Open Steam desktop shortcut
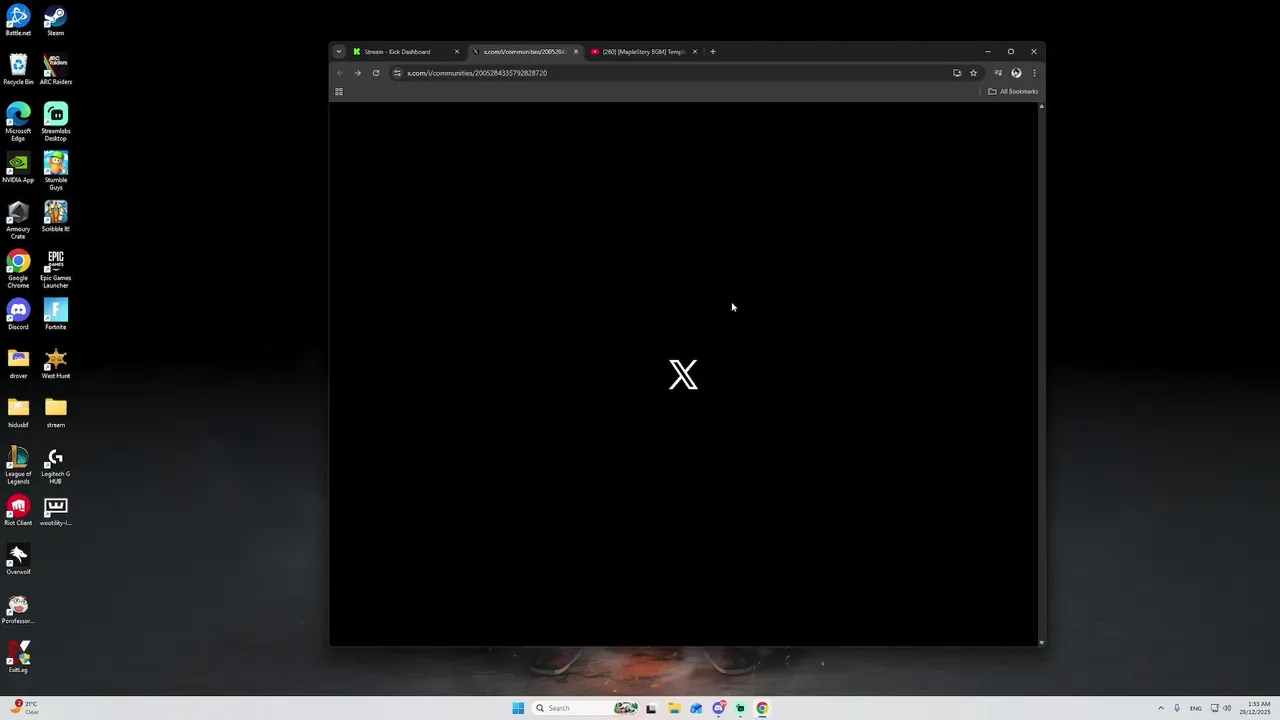 click(56, 21)
